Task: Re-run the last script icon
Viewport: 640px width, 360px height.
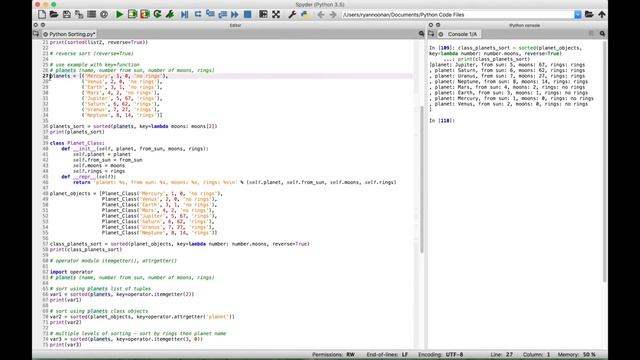Action: (x=157, y=14)
